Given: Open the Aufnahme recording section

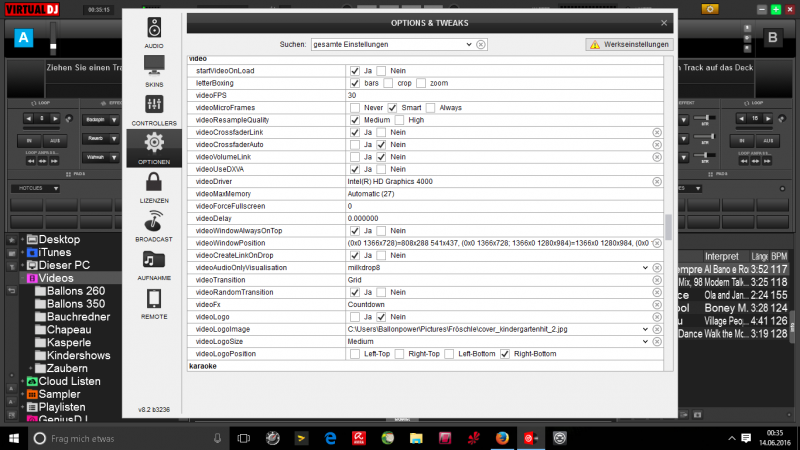Looking at the screenshot, I should [154, 264].
